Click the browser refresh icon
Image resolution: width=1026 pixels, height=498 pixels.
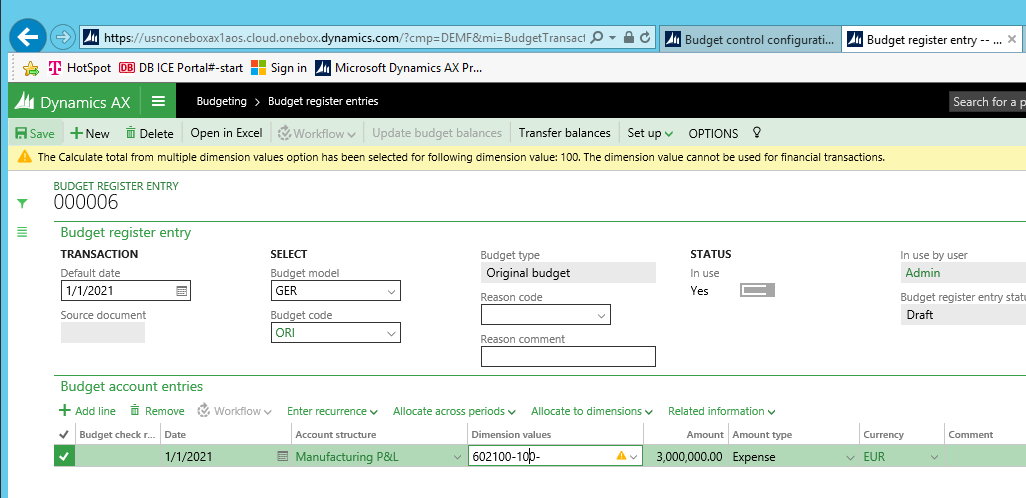[x=646, y=38]
